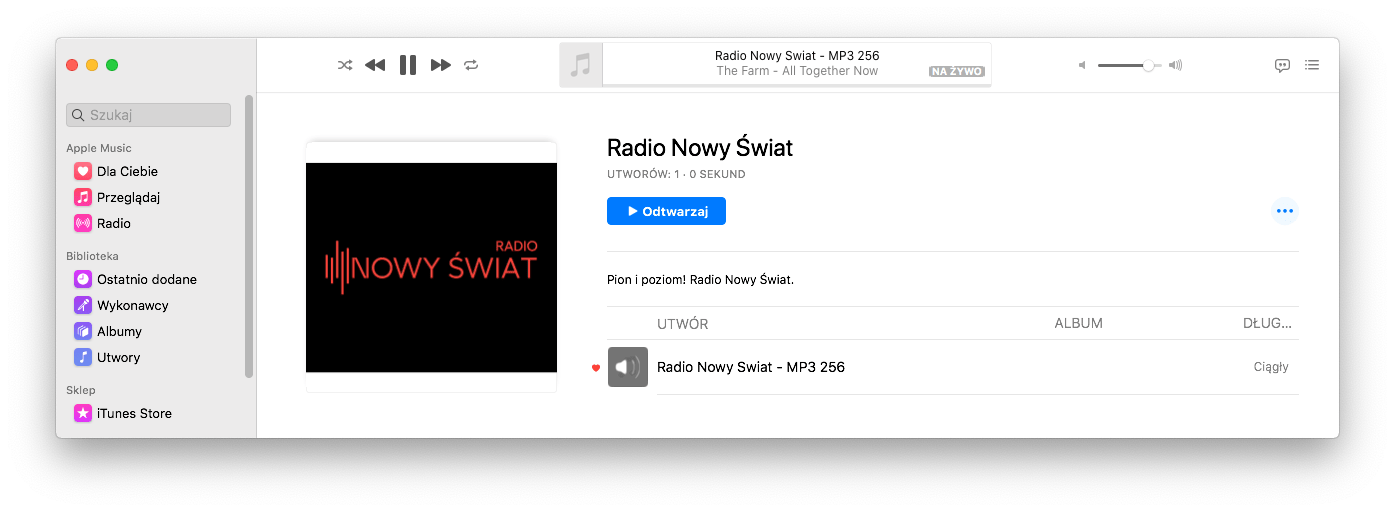Open iTunes Store from sidebar
Screen dimensions: 1395x512
point(134,413)
